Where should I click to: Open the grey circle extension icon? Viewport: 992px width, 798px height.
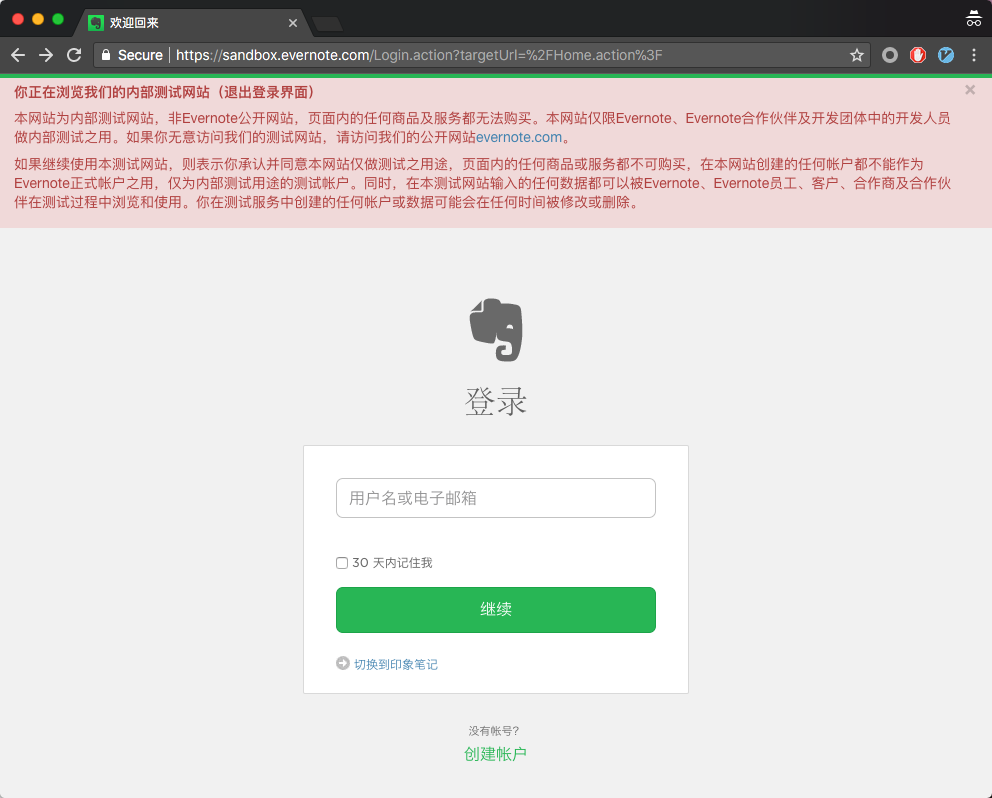[890, 55]
